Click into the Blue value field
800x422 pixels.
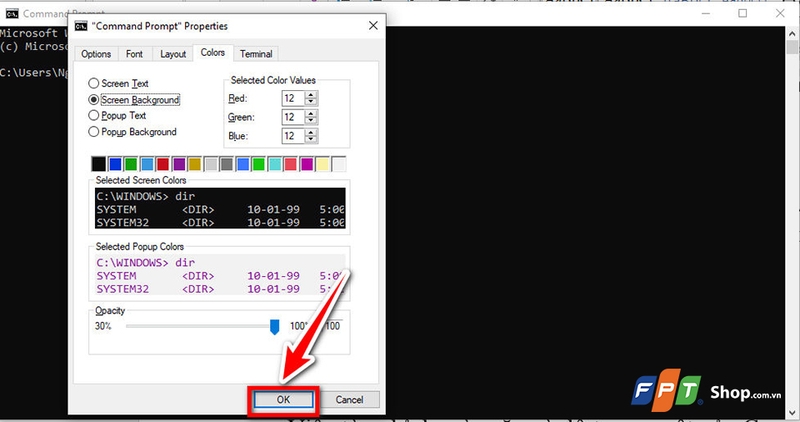293,136
